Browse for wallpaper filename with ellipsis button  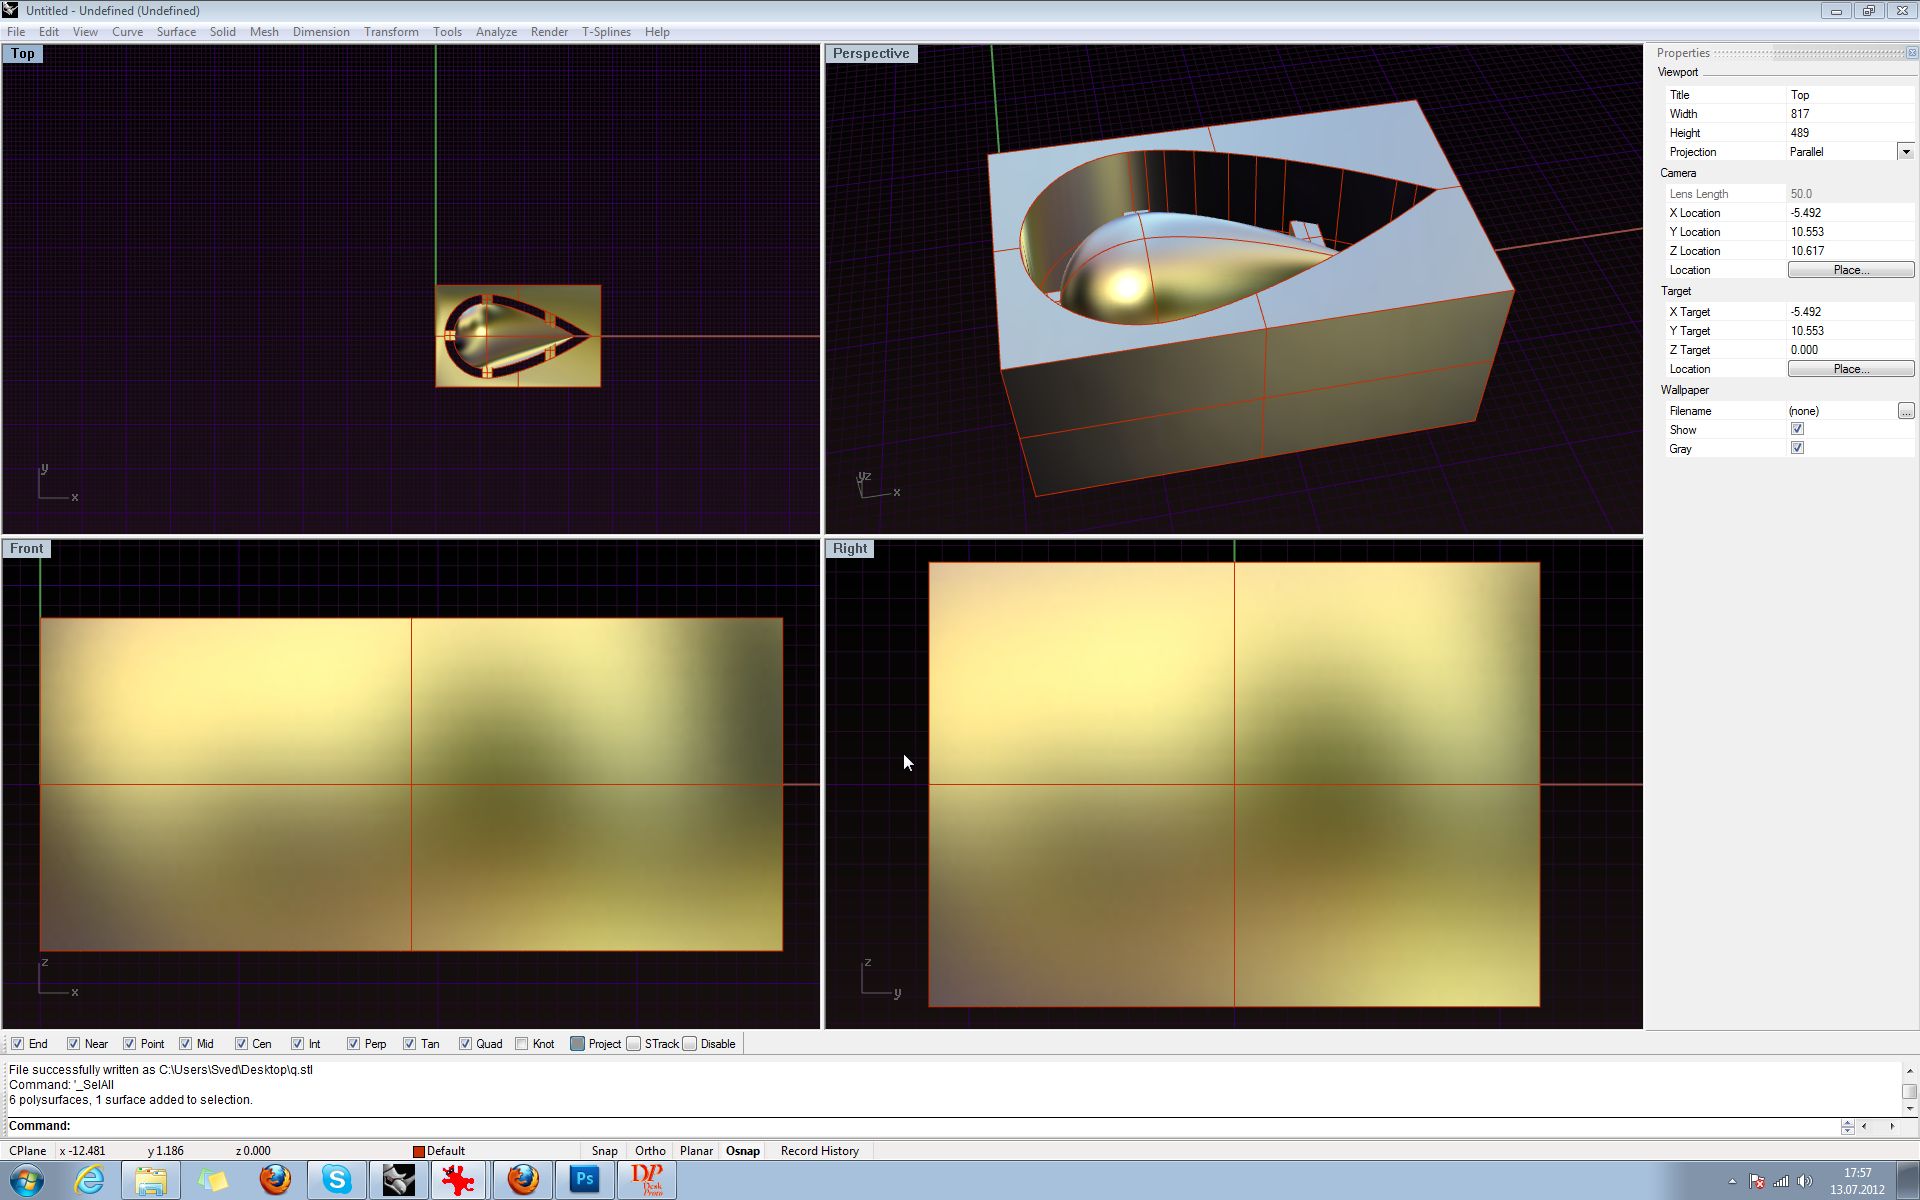(x=1905, y=411)
